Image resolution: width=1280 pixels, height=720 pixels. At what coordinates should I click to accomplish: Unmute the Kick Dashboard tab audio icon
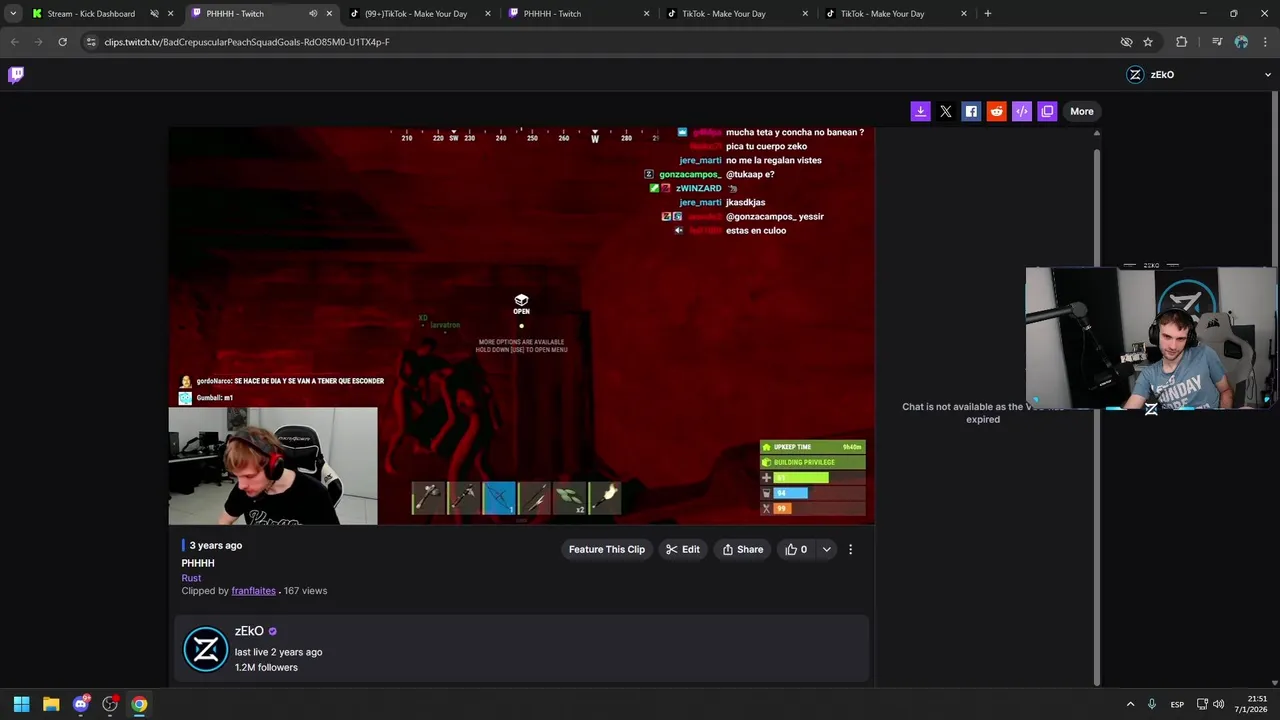coord(154,14)
